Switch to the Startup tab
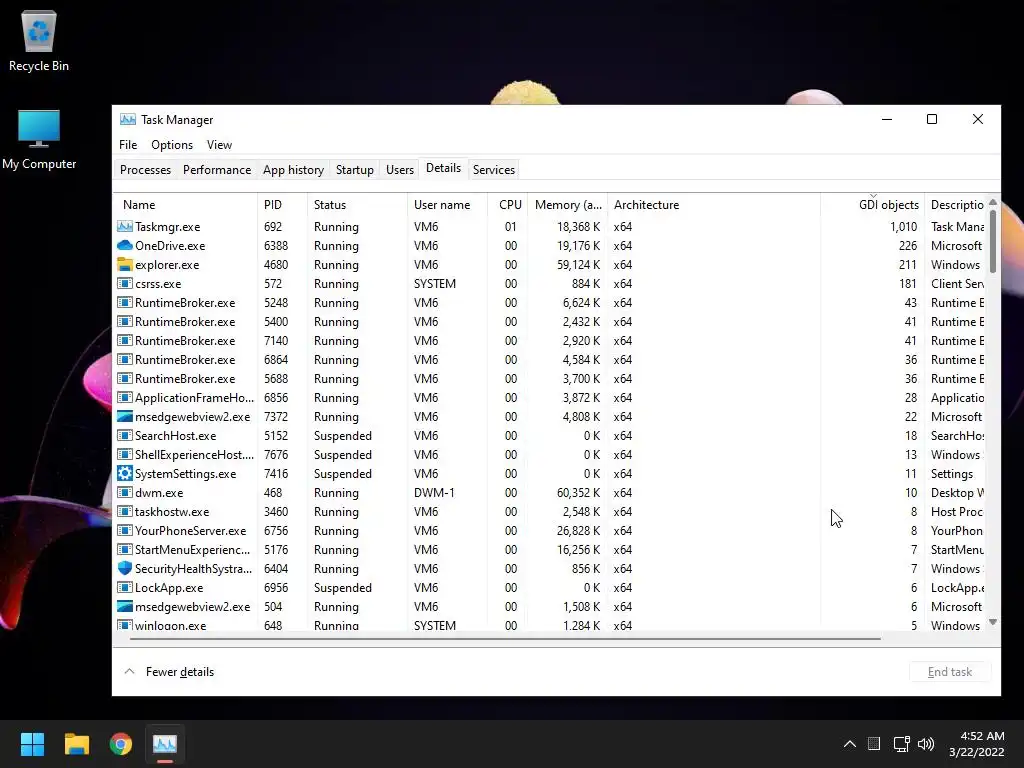 [355, 170]
